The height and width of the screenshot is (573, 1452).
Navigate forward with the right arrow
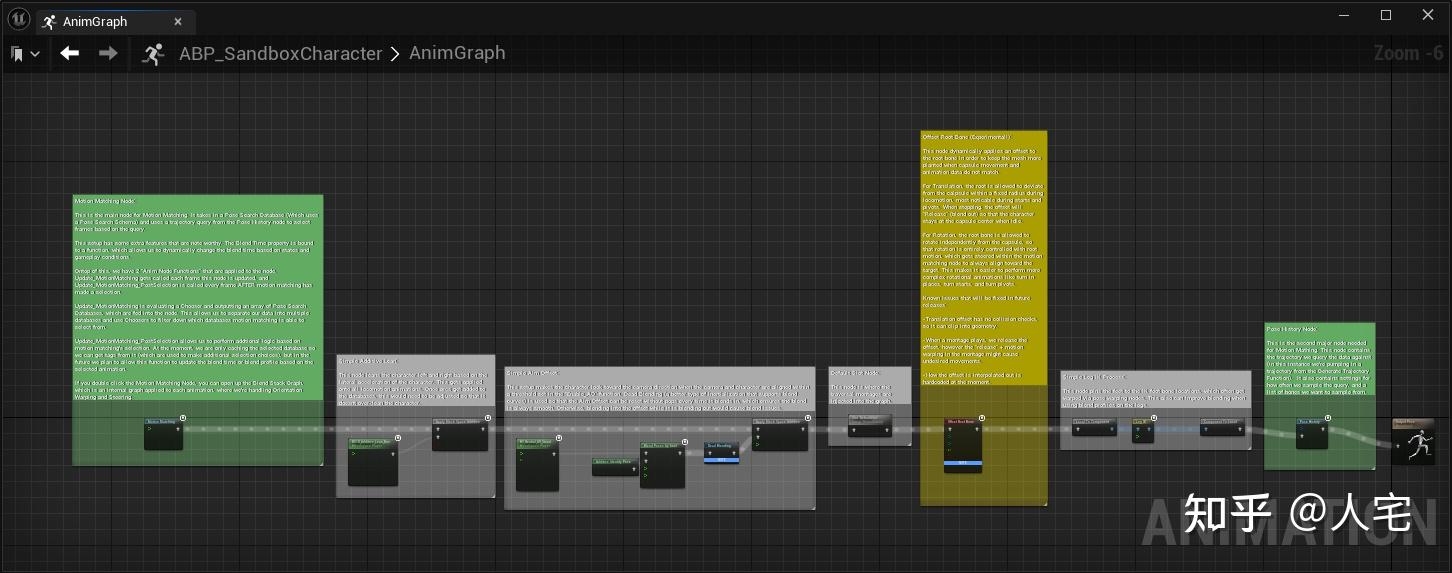[x=108, y=53]
